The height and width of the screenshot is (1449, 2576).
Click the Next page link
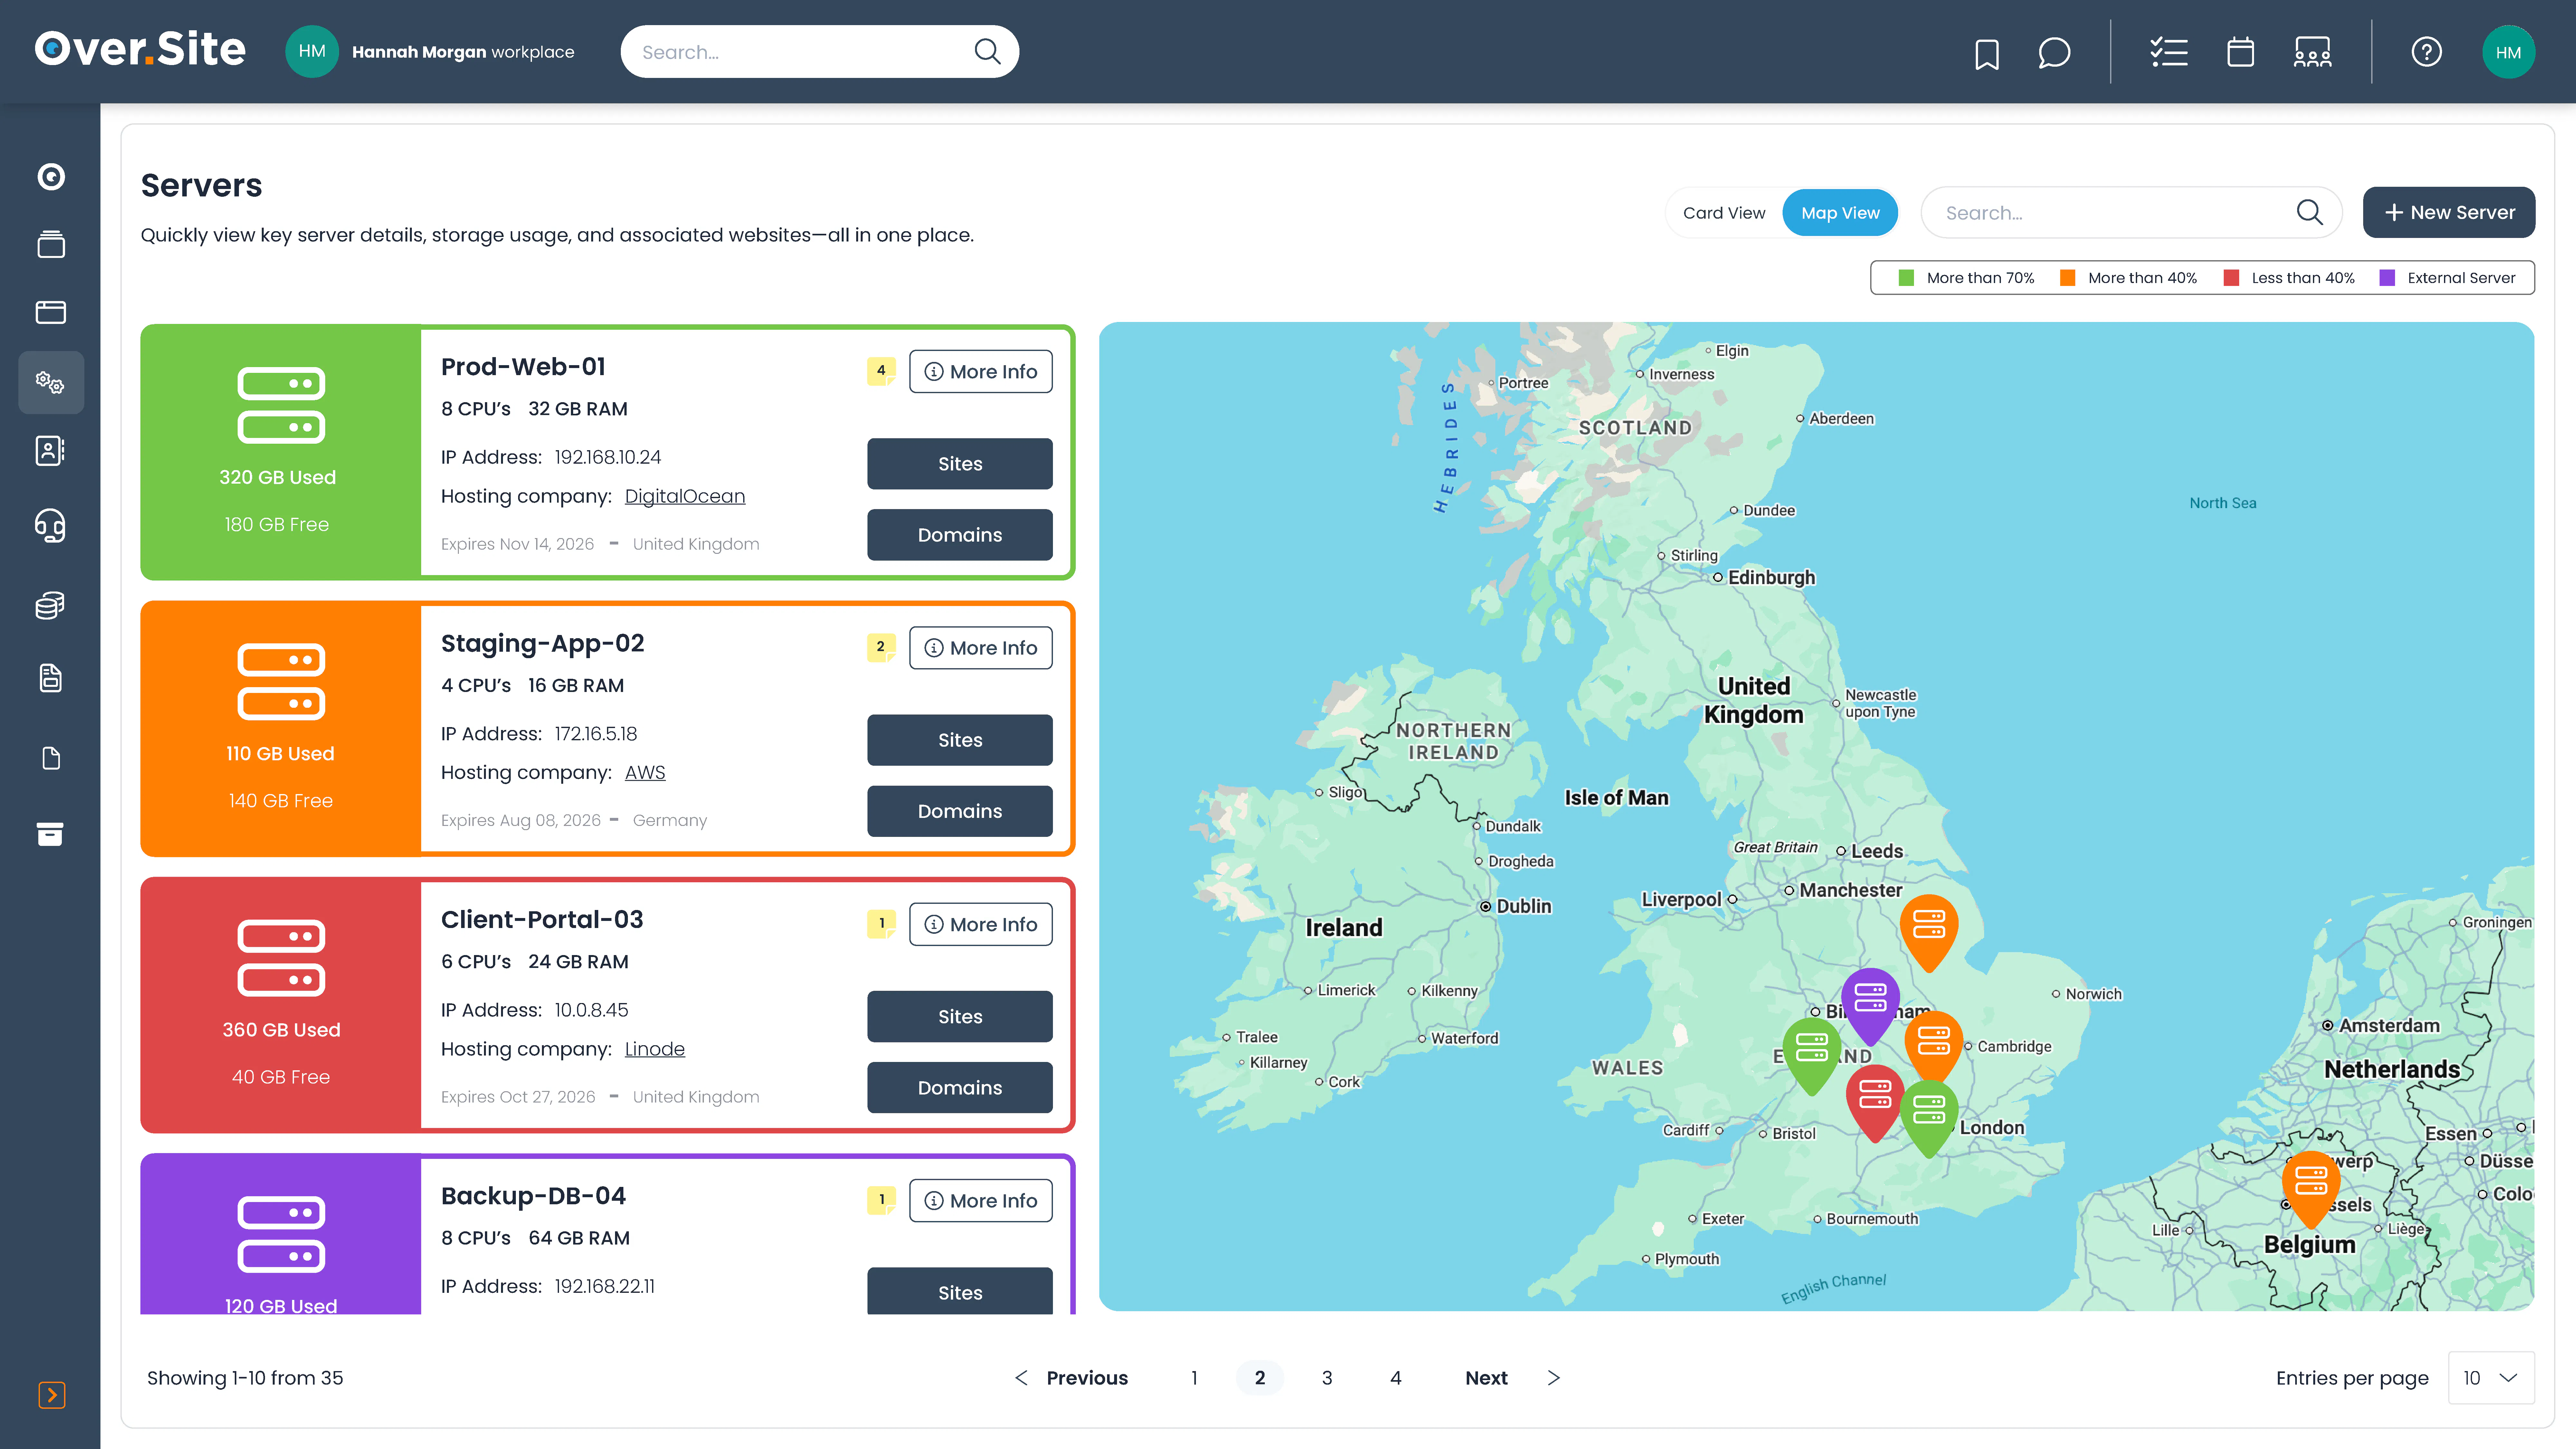click(x=1512, y=1378)
